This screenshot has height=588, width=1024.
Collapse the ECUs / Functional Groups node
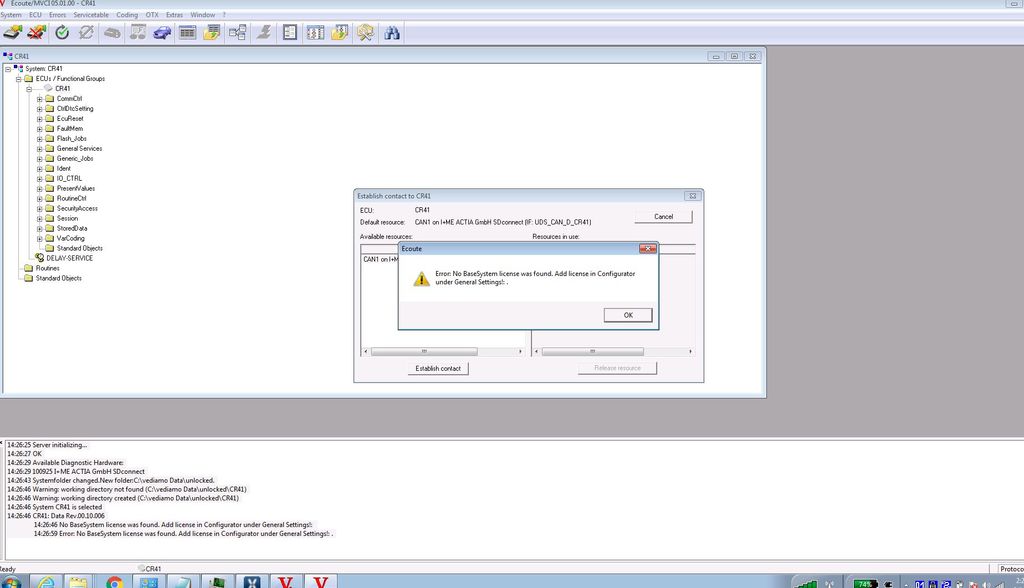point(18,78)
